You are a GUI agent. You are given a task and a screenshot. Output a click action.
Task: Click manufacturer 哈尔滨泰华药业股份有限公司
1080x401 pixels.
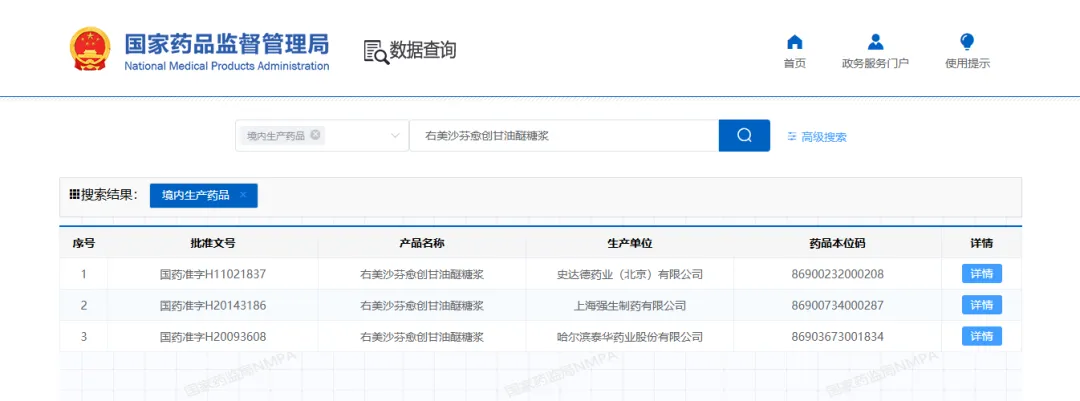click(x=630, y=337)
